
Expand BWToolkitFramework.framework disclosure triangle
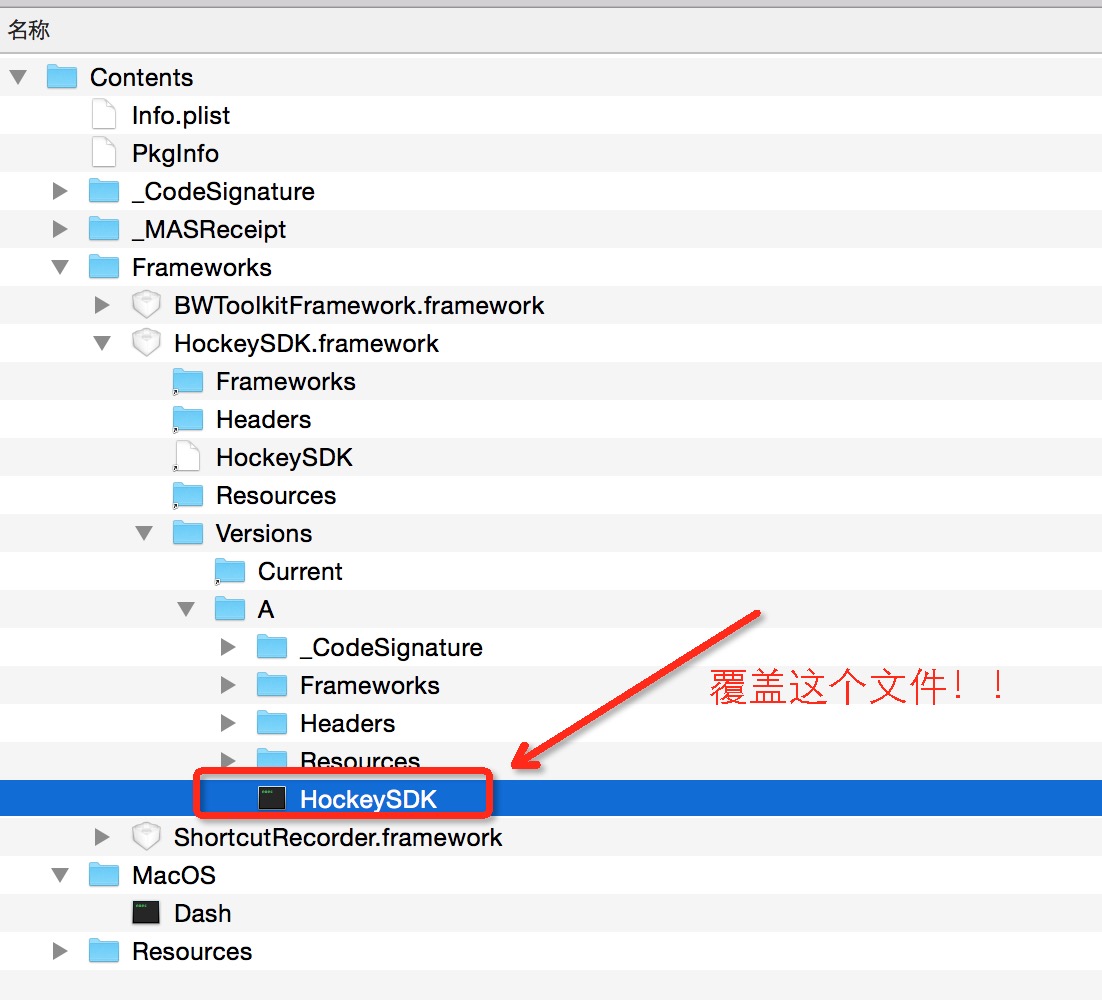click(x=103, y=305)
